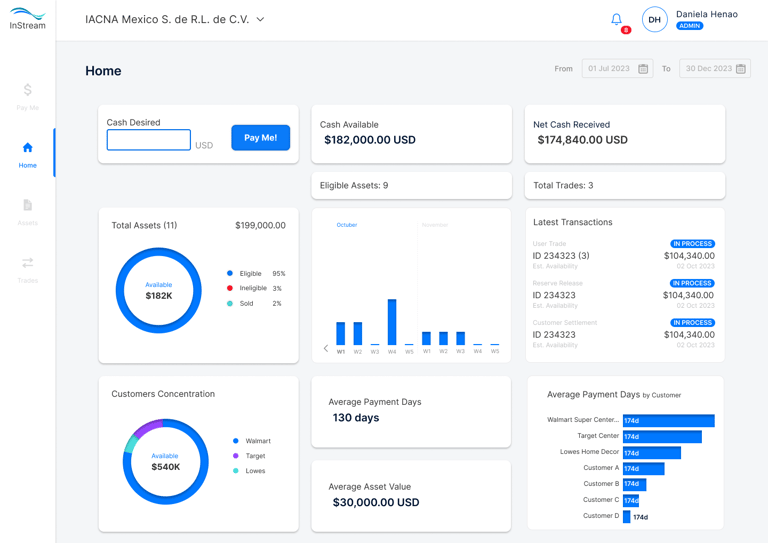Click the Eligible blue legend dot
This screenshot has width=768, height=543.
(230, 273)
